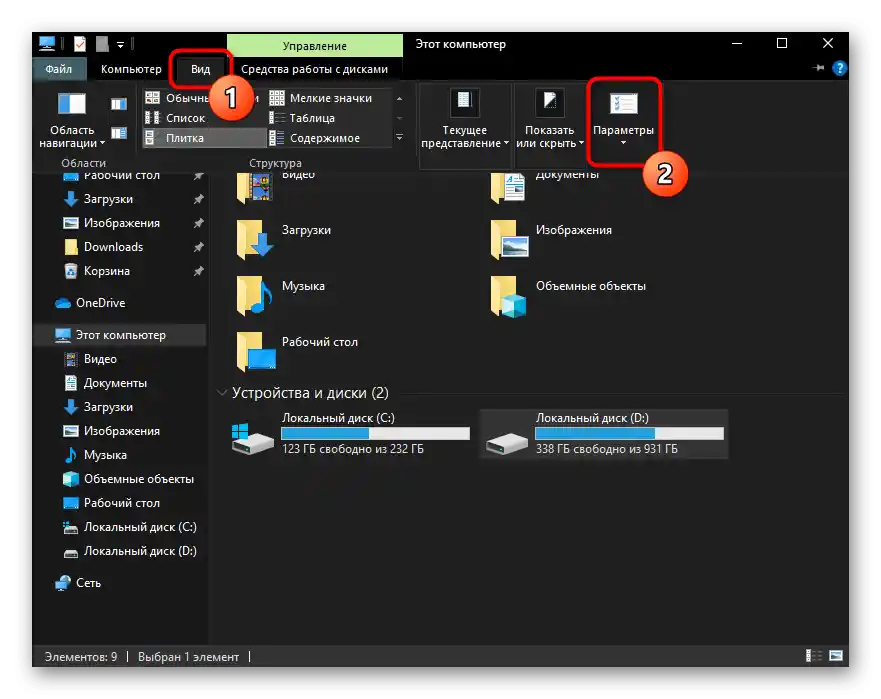
Task: Click the D: drive free space bar
Action: [629, 433]
